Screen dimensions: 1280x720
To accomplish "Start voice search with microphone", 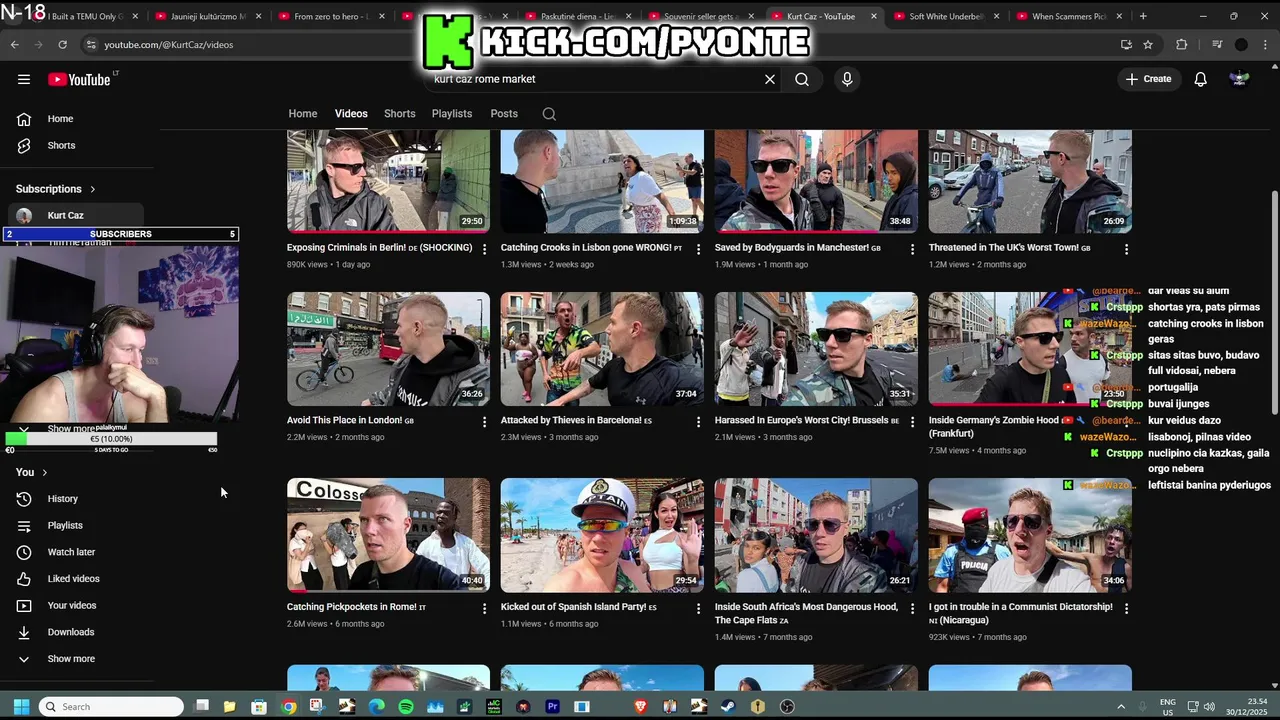I will coord(847,79).
